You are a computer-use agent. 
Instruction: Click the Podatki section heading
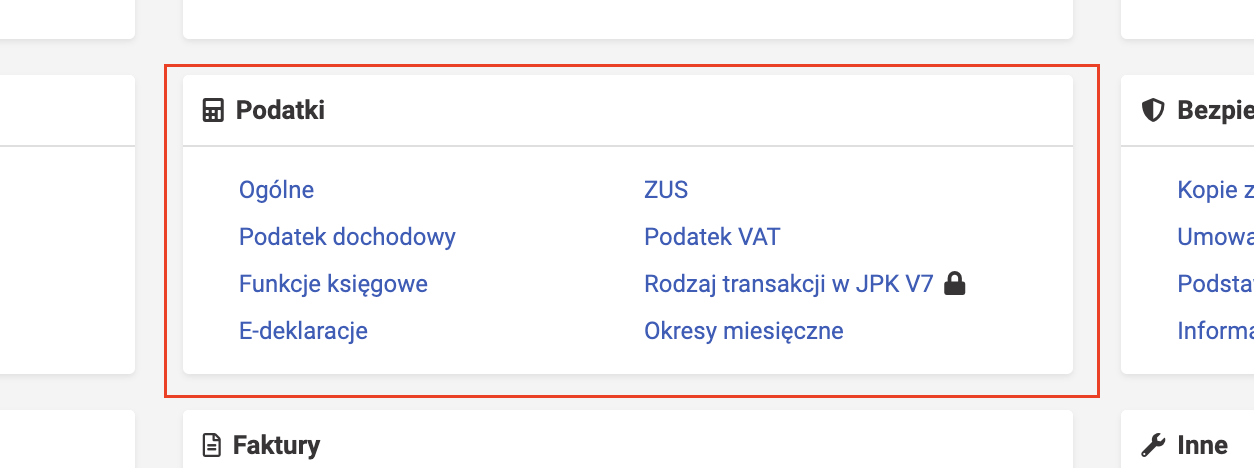click(x=280, y=110)
